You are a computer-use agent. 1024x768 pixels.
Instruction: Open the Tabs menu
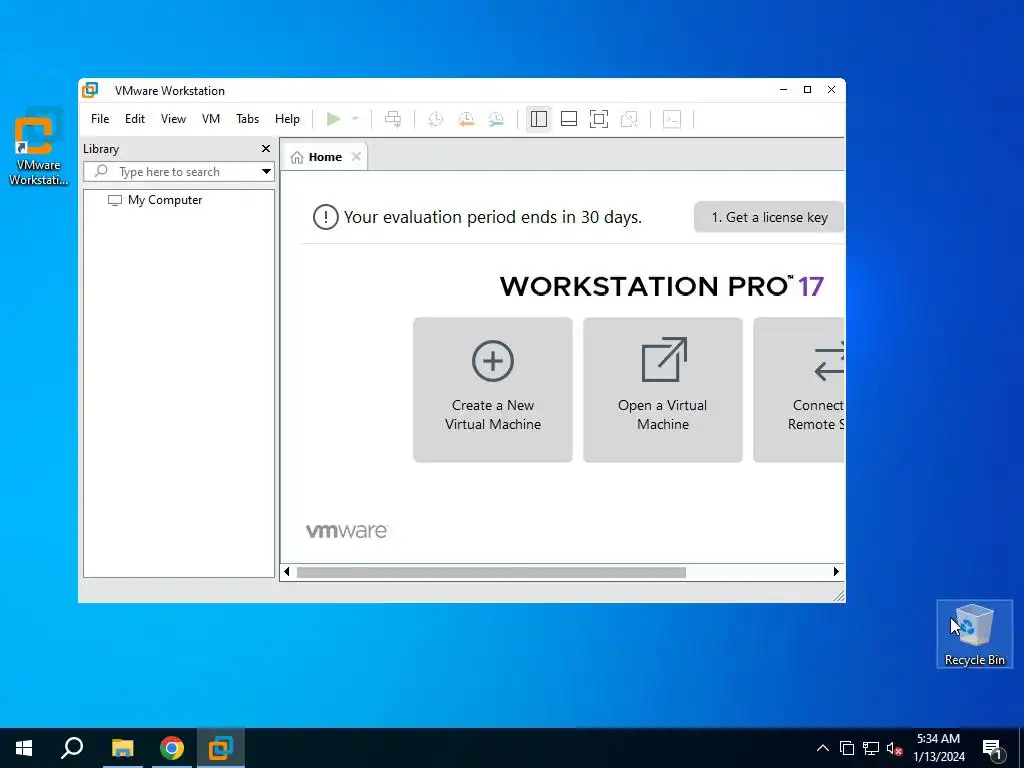[248, 119]
